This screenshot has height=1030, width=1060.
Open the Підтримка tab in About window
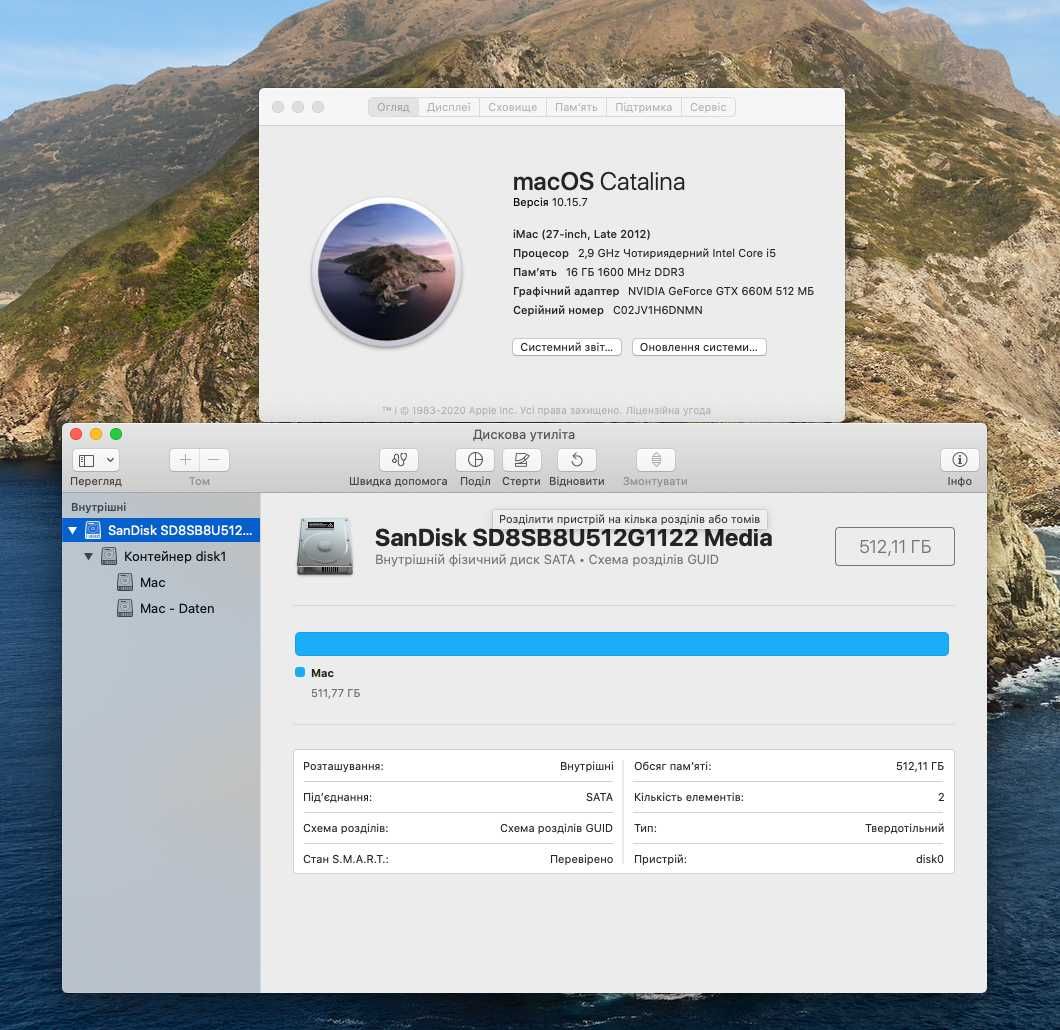pyautogui.click(x=644, y=107)
